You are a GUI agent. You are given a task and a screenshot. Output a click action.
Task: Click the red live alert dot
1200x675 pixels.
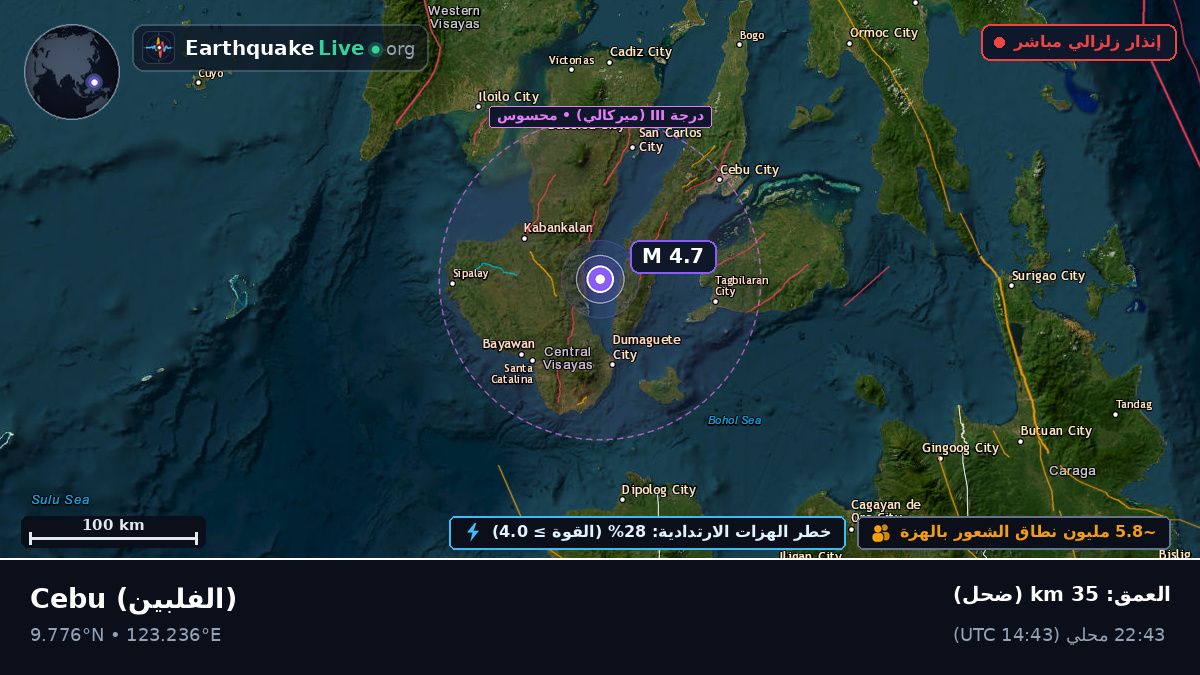pyautogui.click(x=999, y=43)
